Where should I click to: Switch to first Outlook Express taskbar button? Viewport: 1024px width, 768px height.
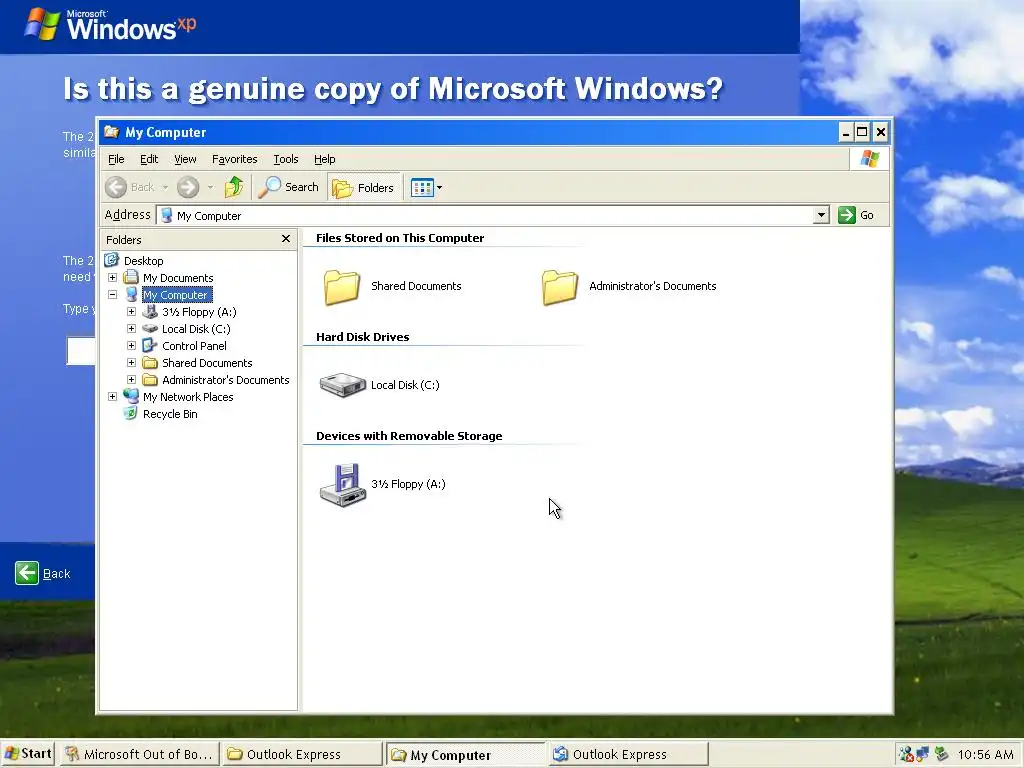301,754
